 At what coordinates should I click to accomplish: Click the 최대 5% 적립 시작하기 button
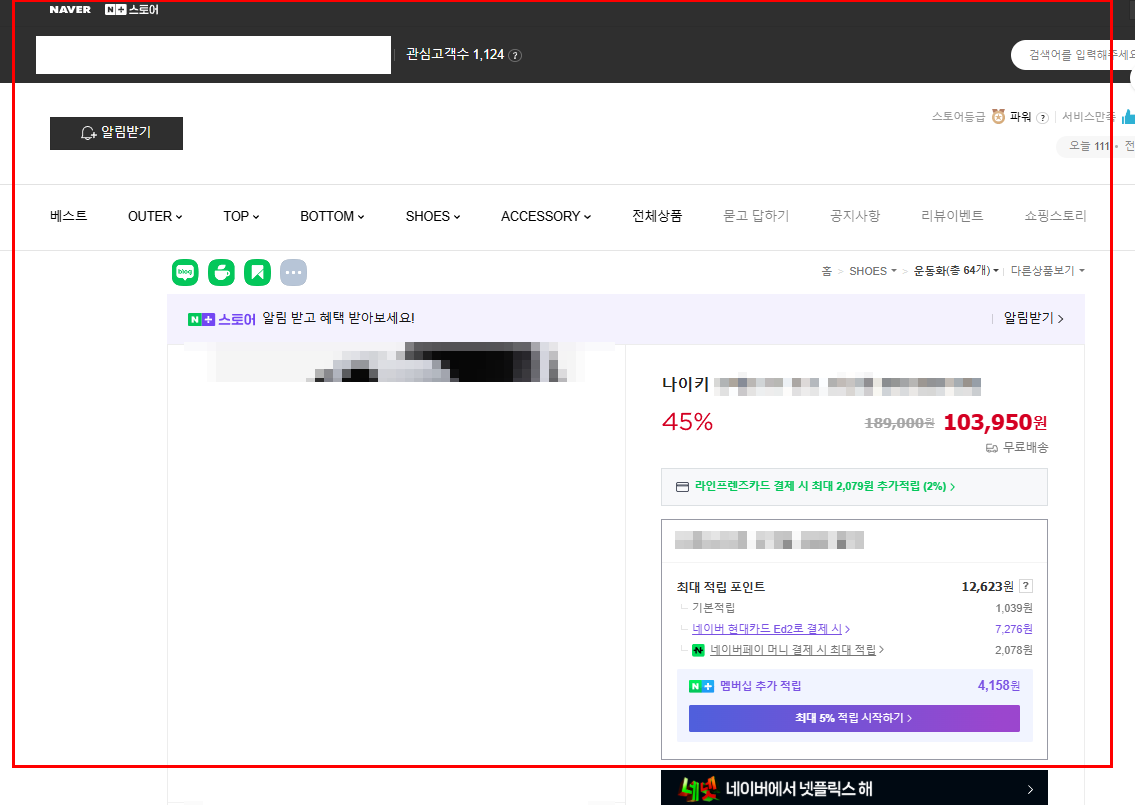point(854,718)
